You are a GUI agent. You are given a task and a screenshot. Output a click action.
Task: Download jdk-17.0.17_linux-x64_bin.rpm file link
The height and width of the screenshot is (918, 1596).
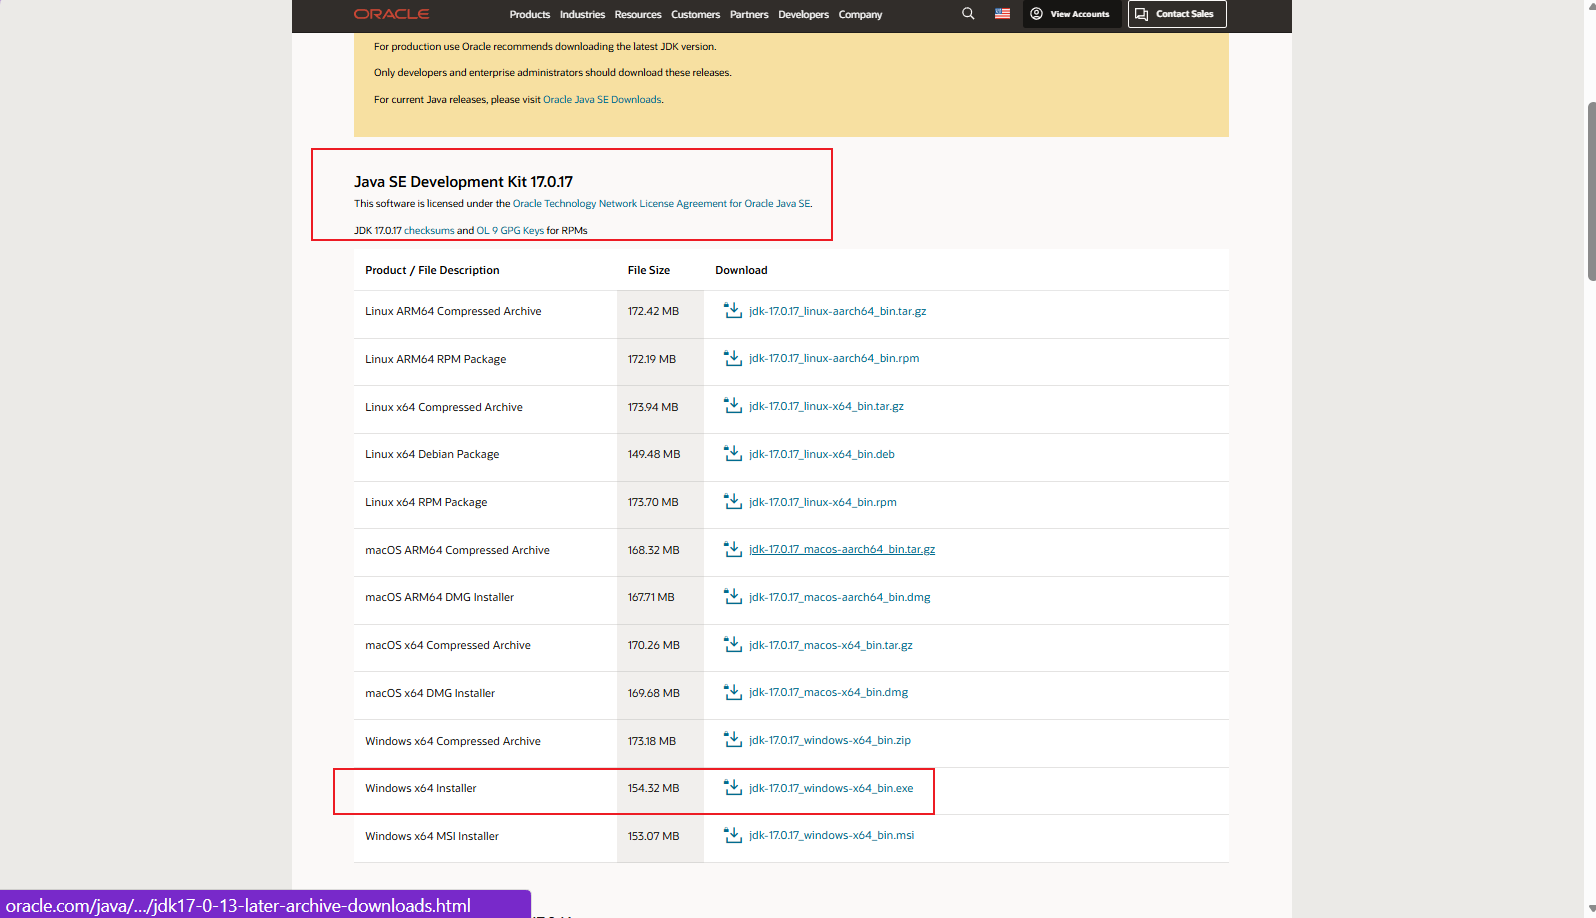(823, 502)
